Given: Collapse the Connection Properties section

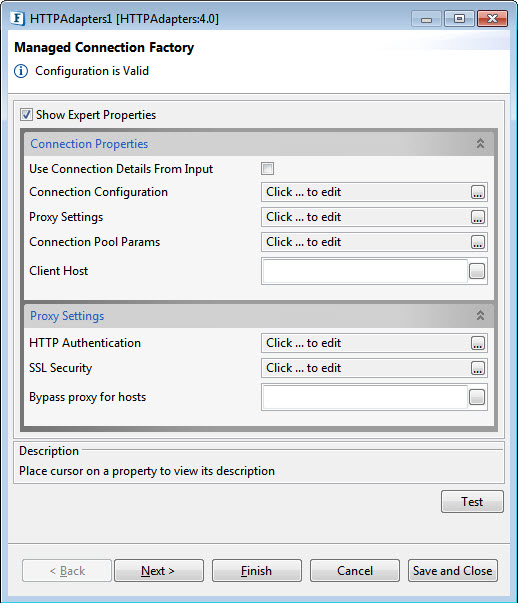Looking at the screenshot, I should 480,143.
